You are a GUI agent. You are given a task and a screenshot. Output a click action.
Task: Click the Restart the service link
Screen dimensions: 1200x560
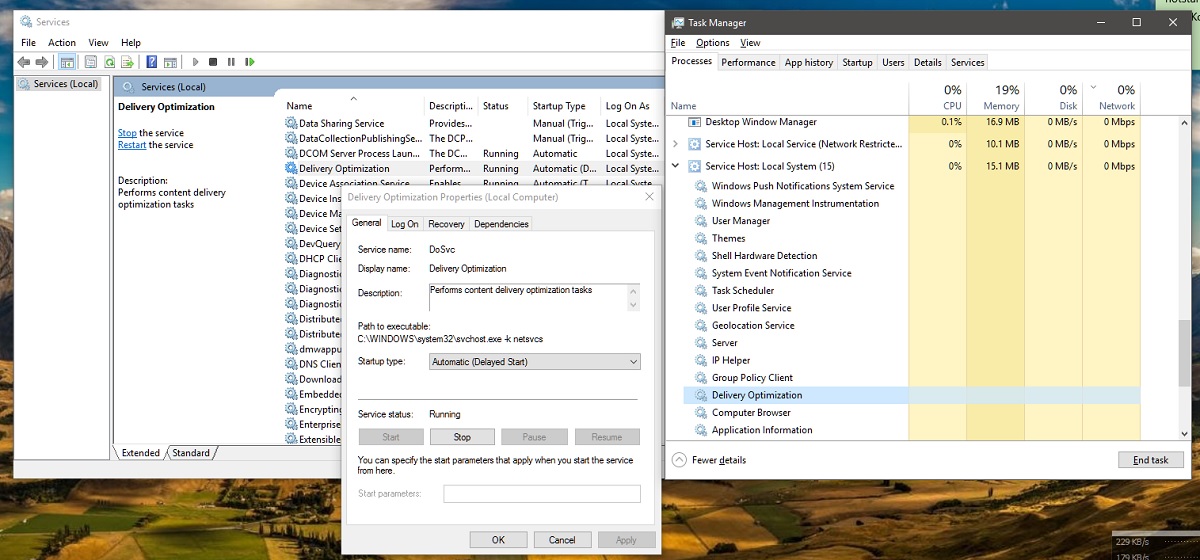[x=132, y=145]
